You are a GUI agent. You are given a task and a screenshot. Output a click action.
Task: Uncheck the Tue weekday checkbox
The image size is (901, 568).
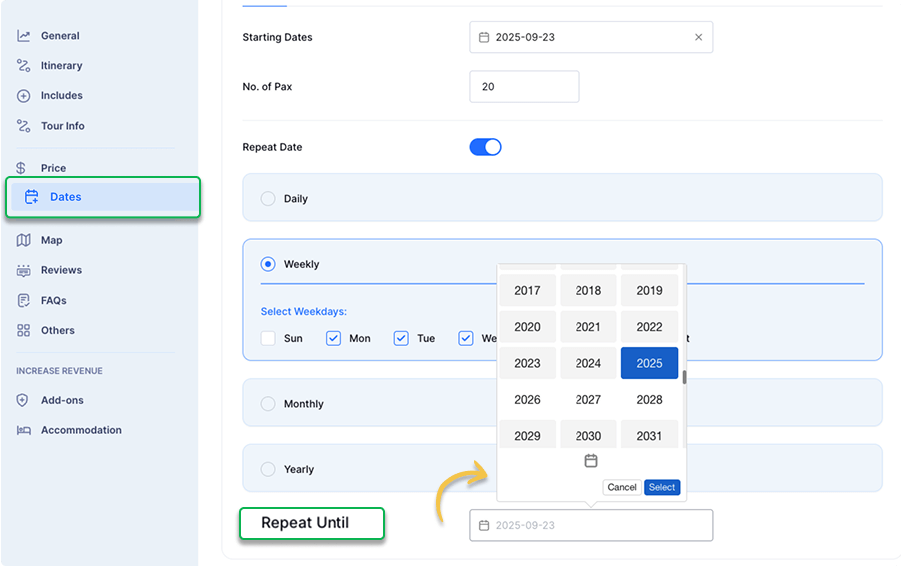(x=401, y=338)
